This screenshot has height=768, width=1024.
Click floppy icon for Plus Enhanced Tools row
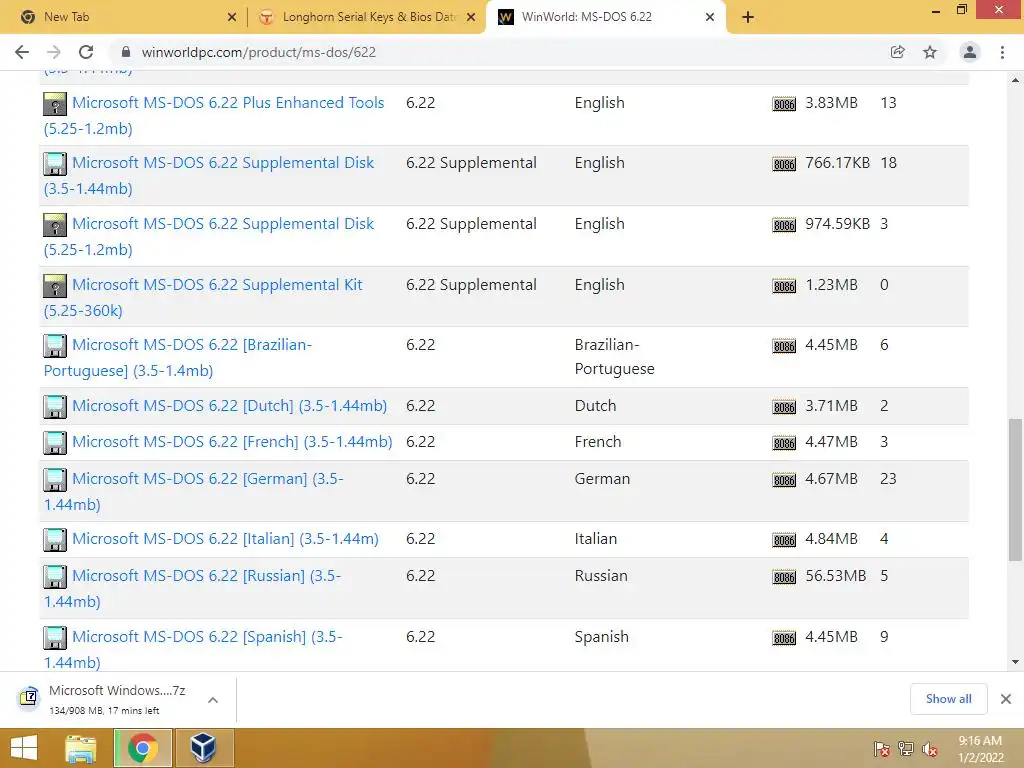pyautogui.click(x=55, y=104)
